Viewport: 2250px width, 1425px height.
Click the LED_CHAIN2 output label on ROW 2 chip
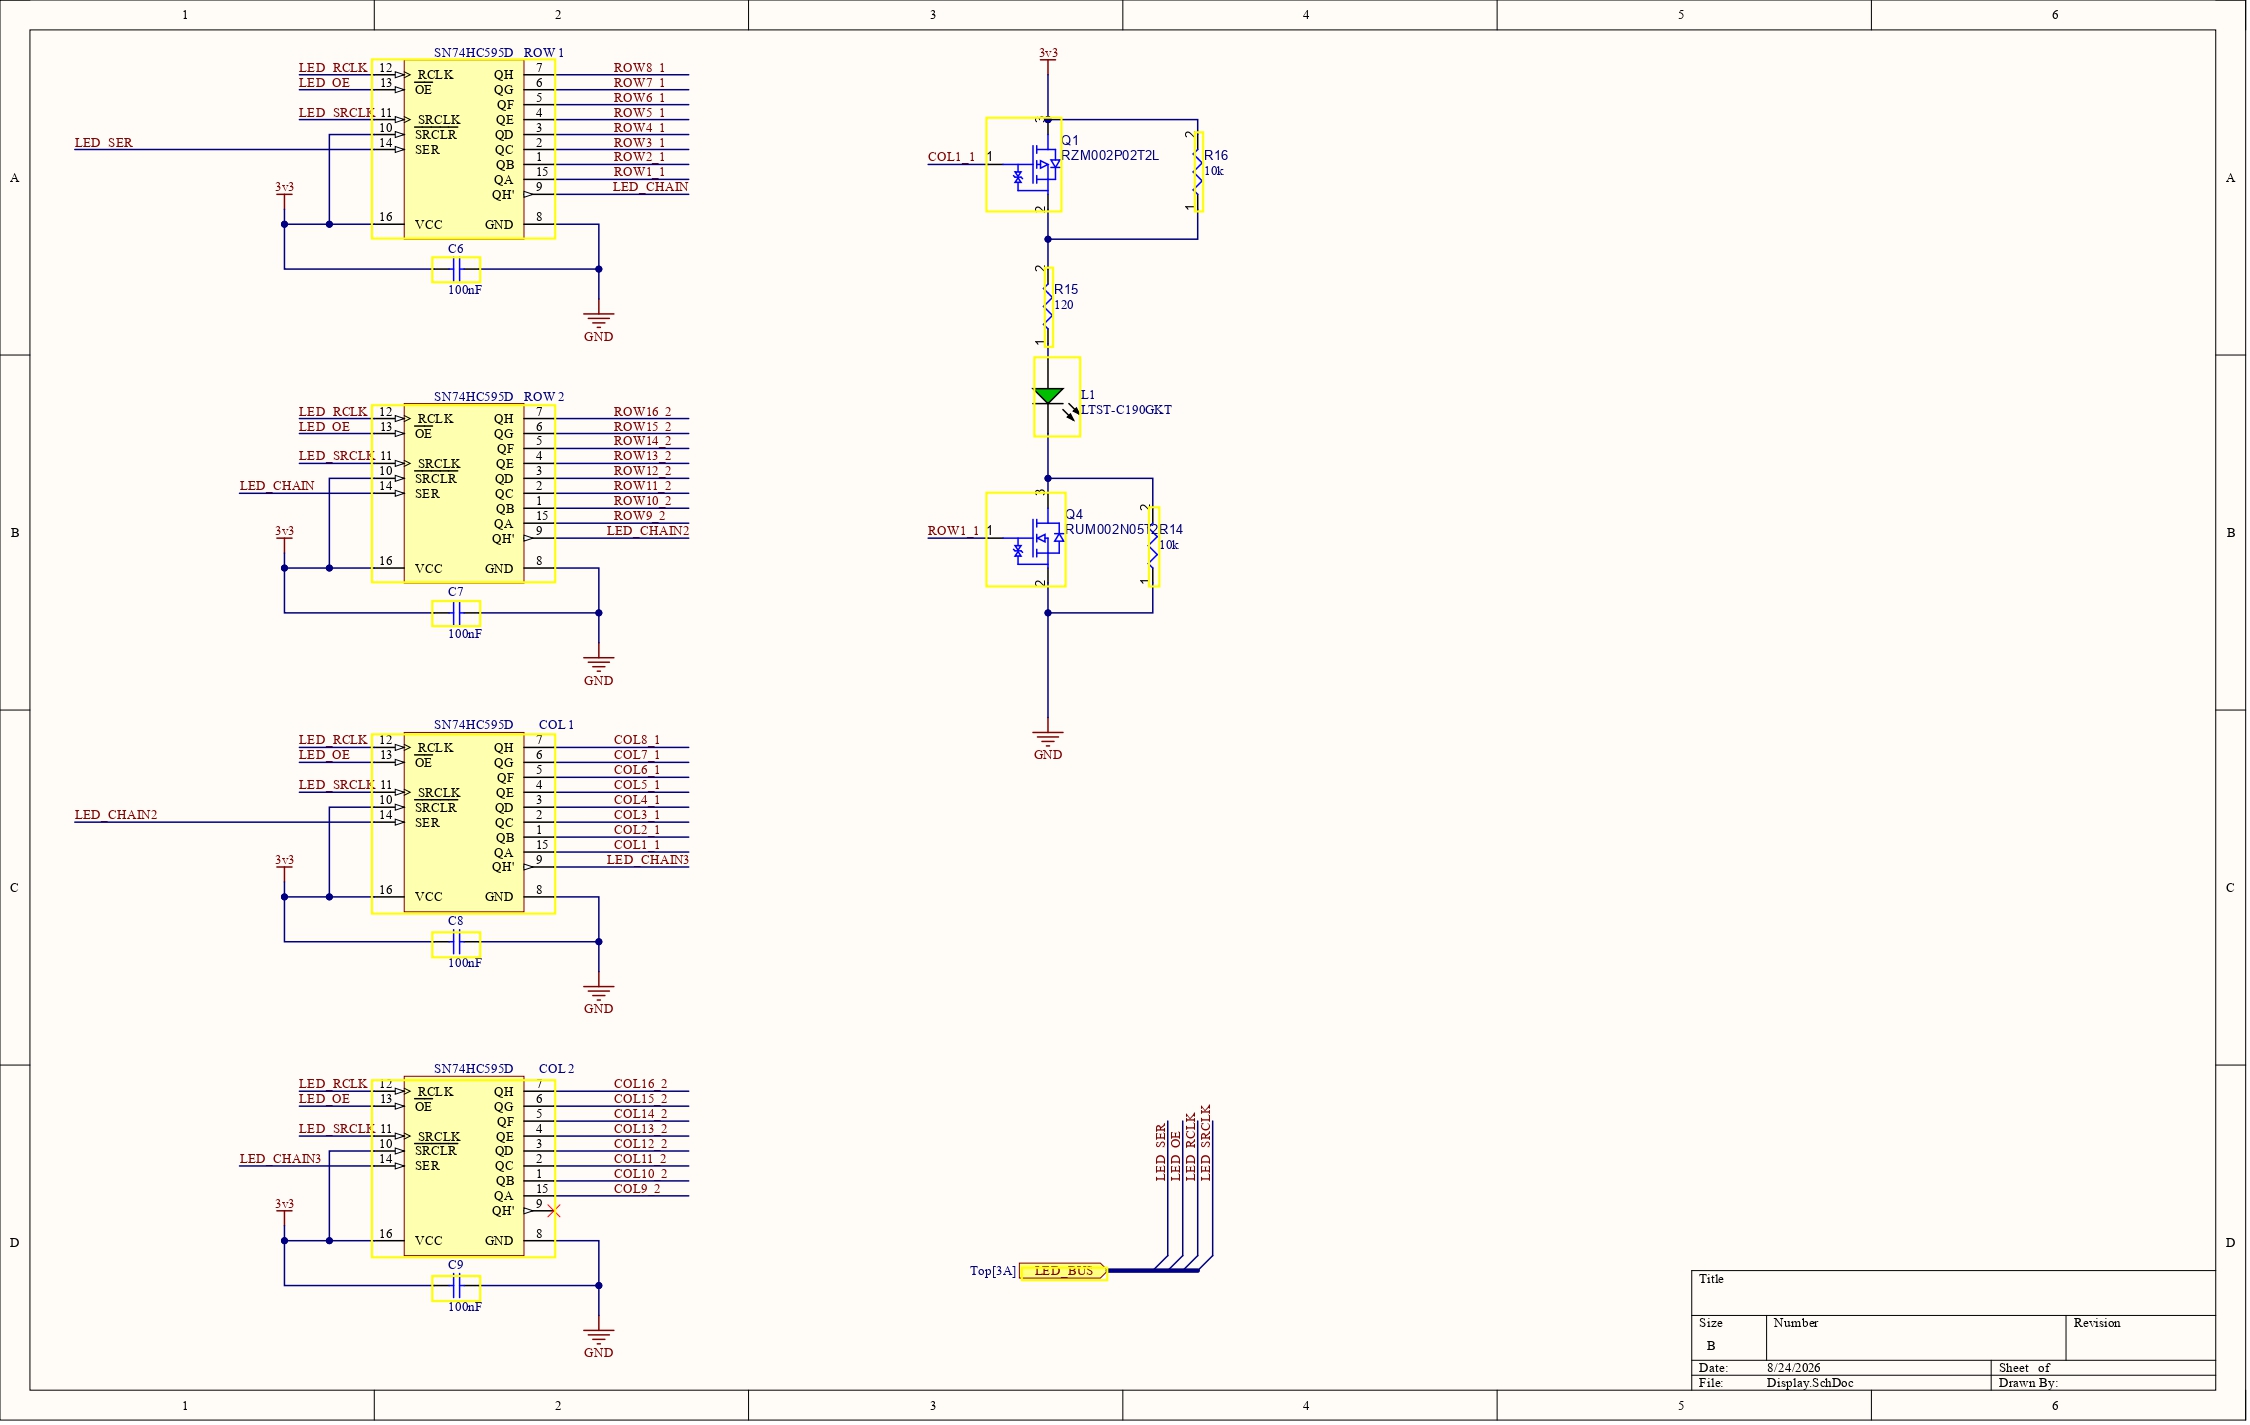coord(648,531)
